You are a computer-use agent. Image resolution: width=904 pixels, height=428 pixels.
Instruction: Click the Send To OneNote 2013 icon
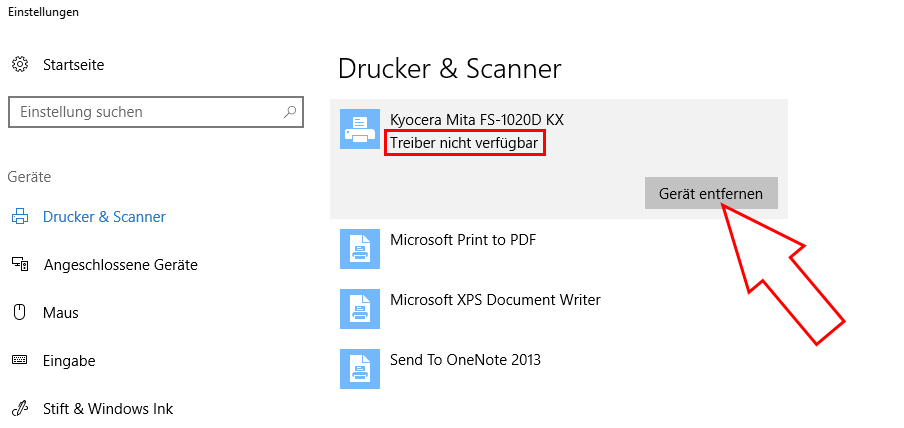click(x=360, y=369)
